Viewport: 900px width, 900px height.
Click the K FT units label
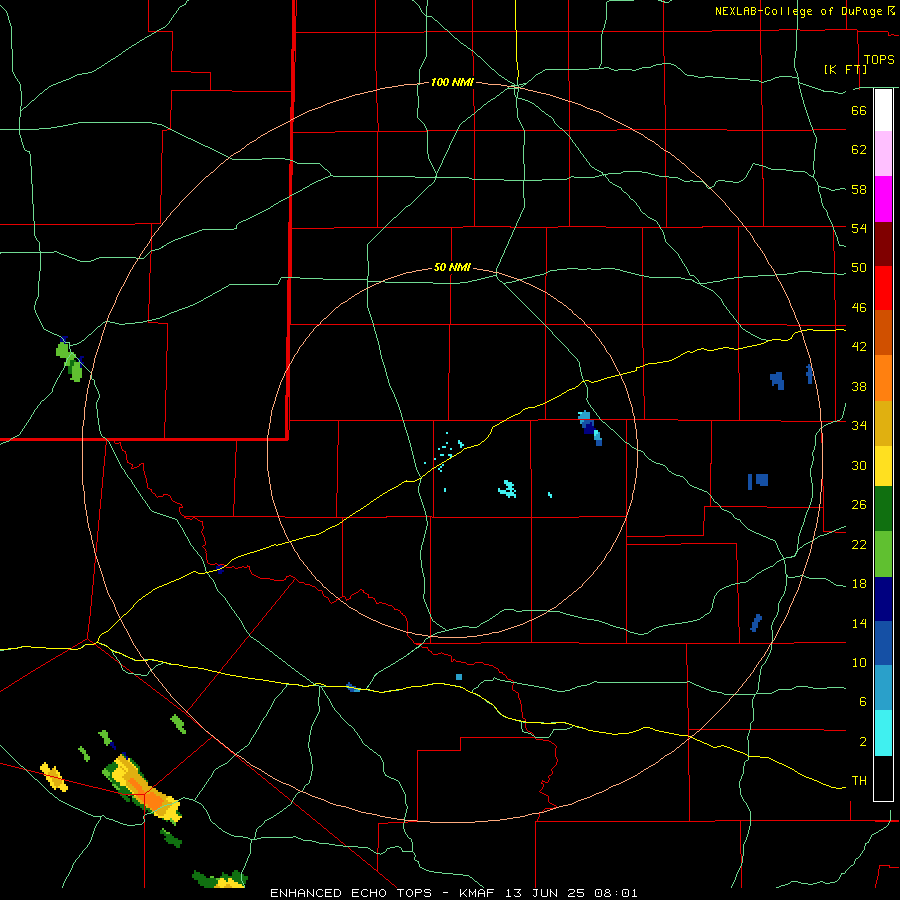(845, 69)
